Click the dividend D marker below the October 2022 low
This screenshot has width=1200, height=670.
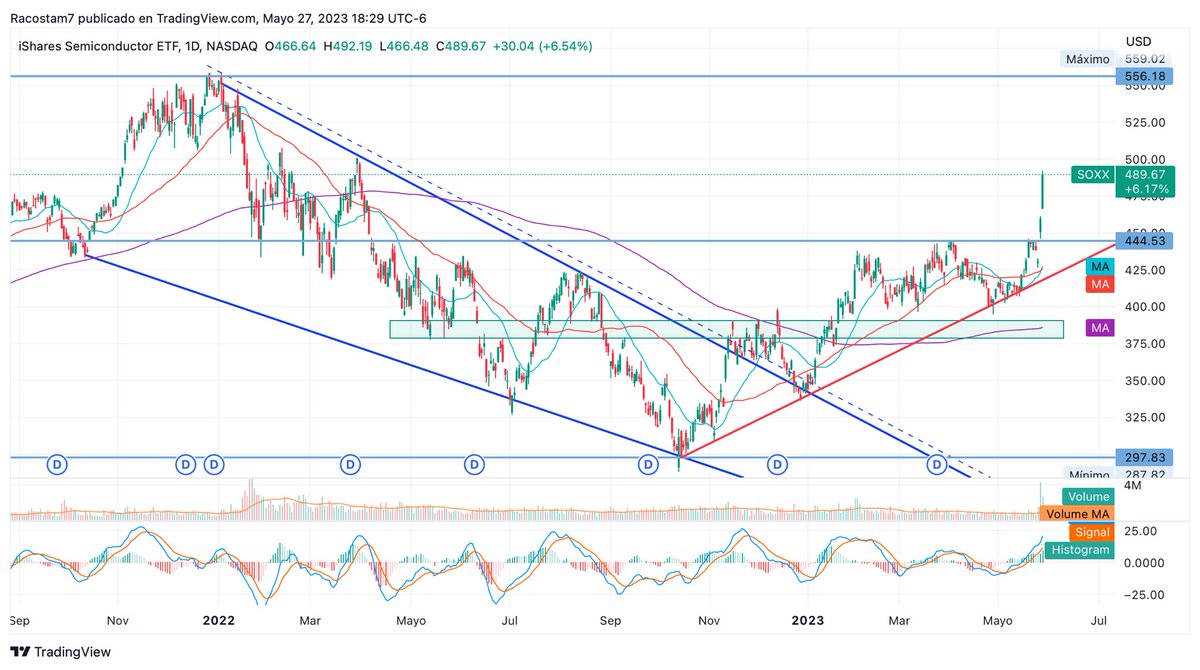point(649,464)
